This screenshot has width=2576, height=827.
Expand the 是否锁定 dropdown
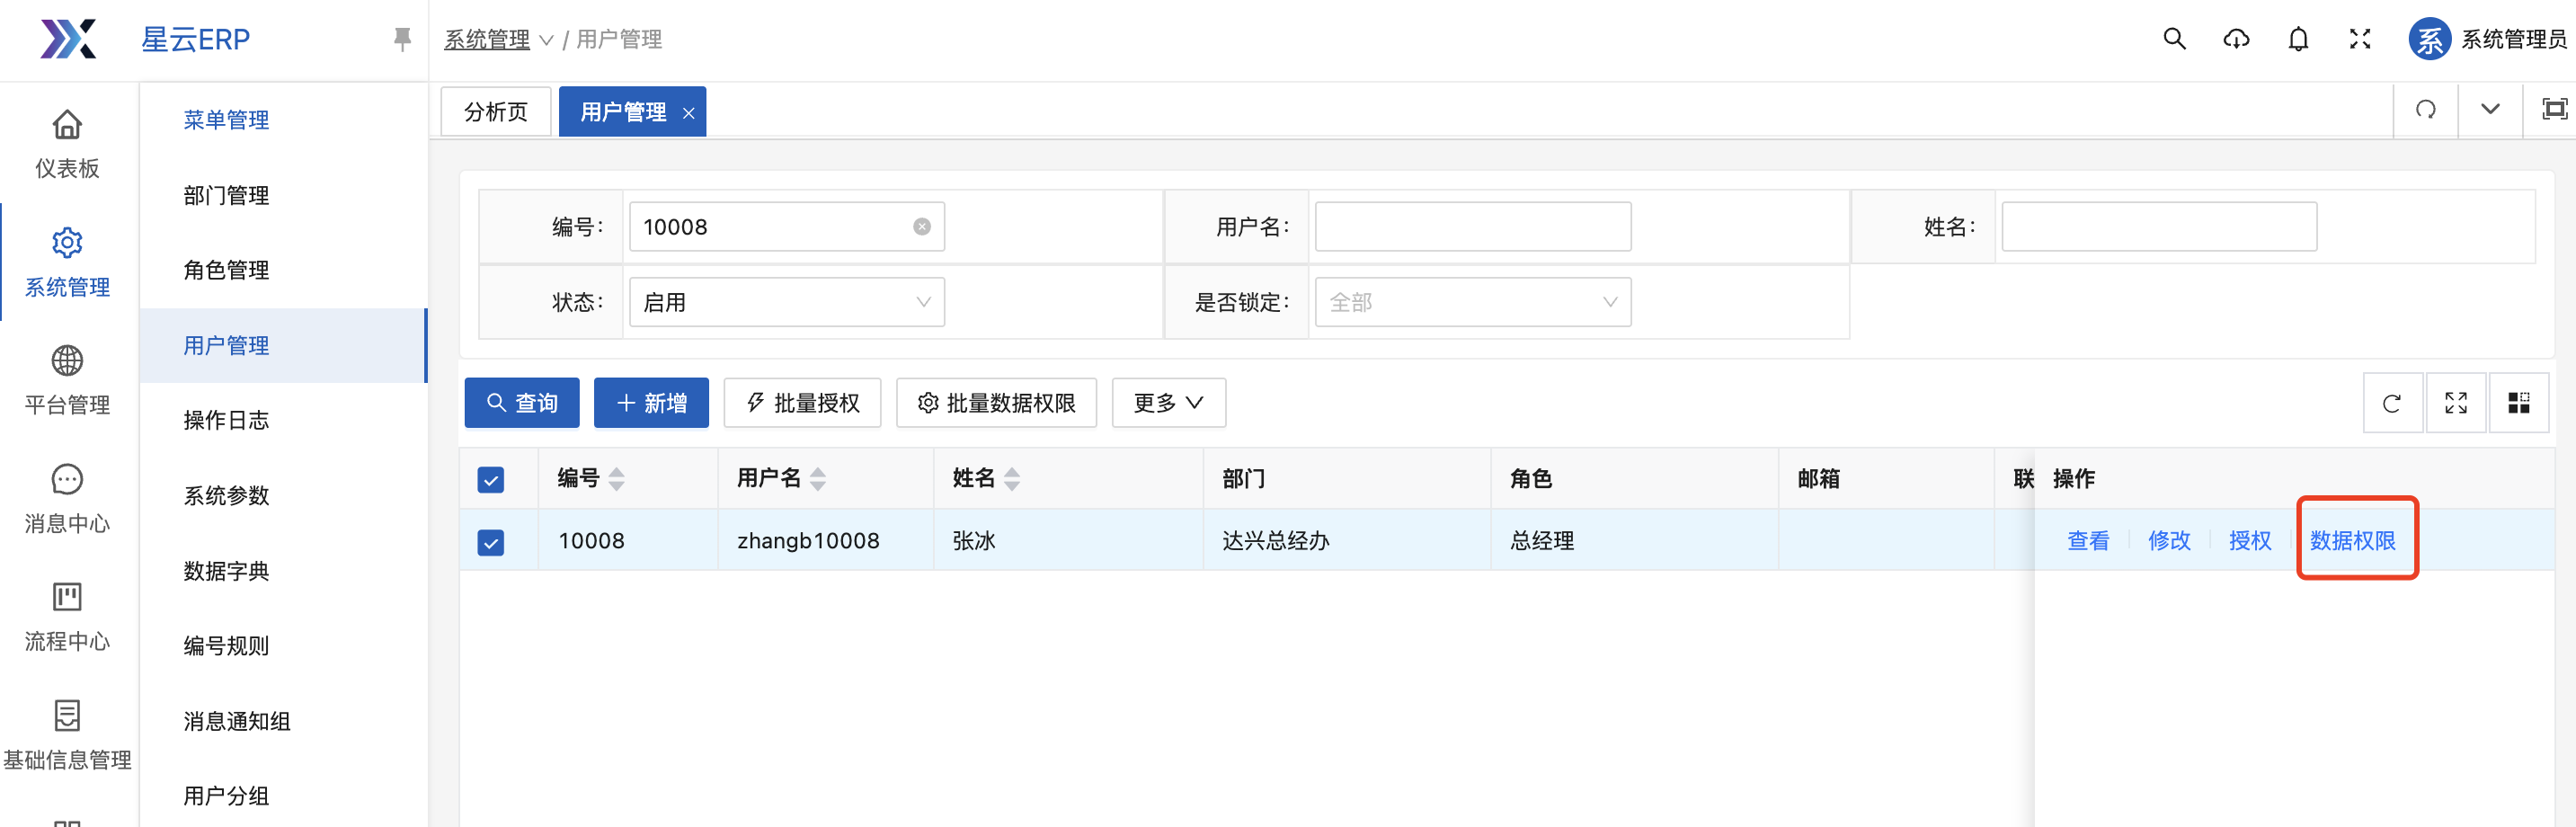tap(1472, 302)
